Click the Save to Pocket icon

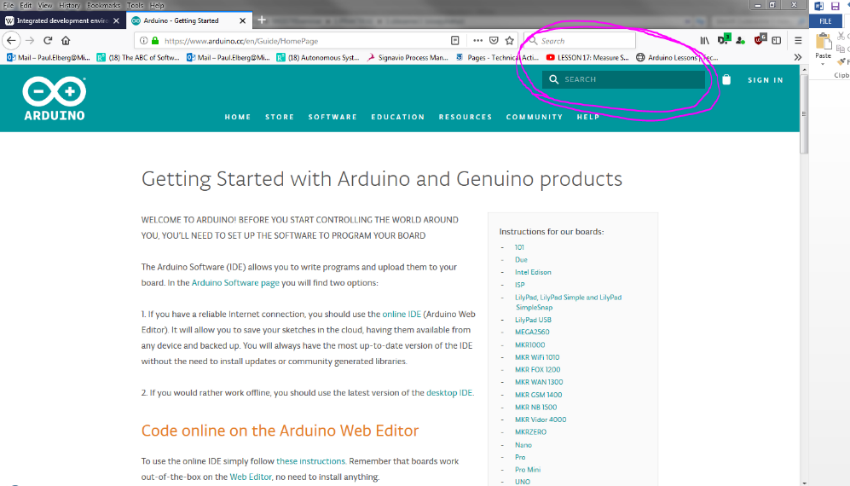tap(493, 41)
